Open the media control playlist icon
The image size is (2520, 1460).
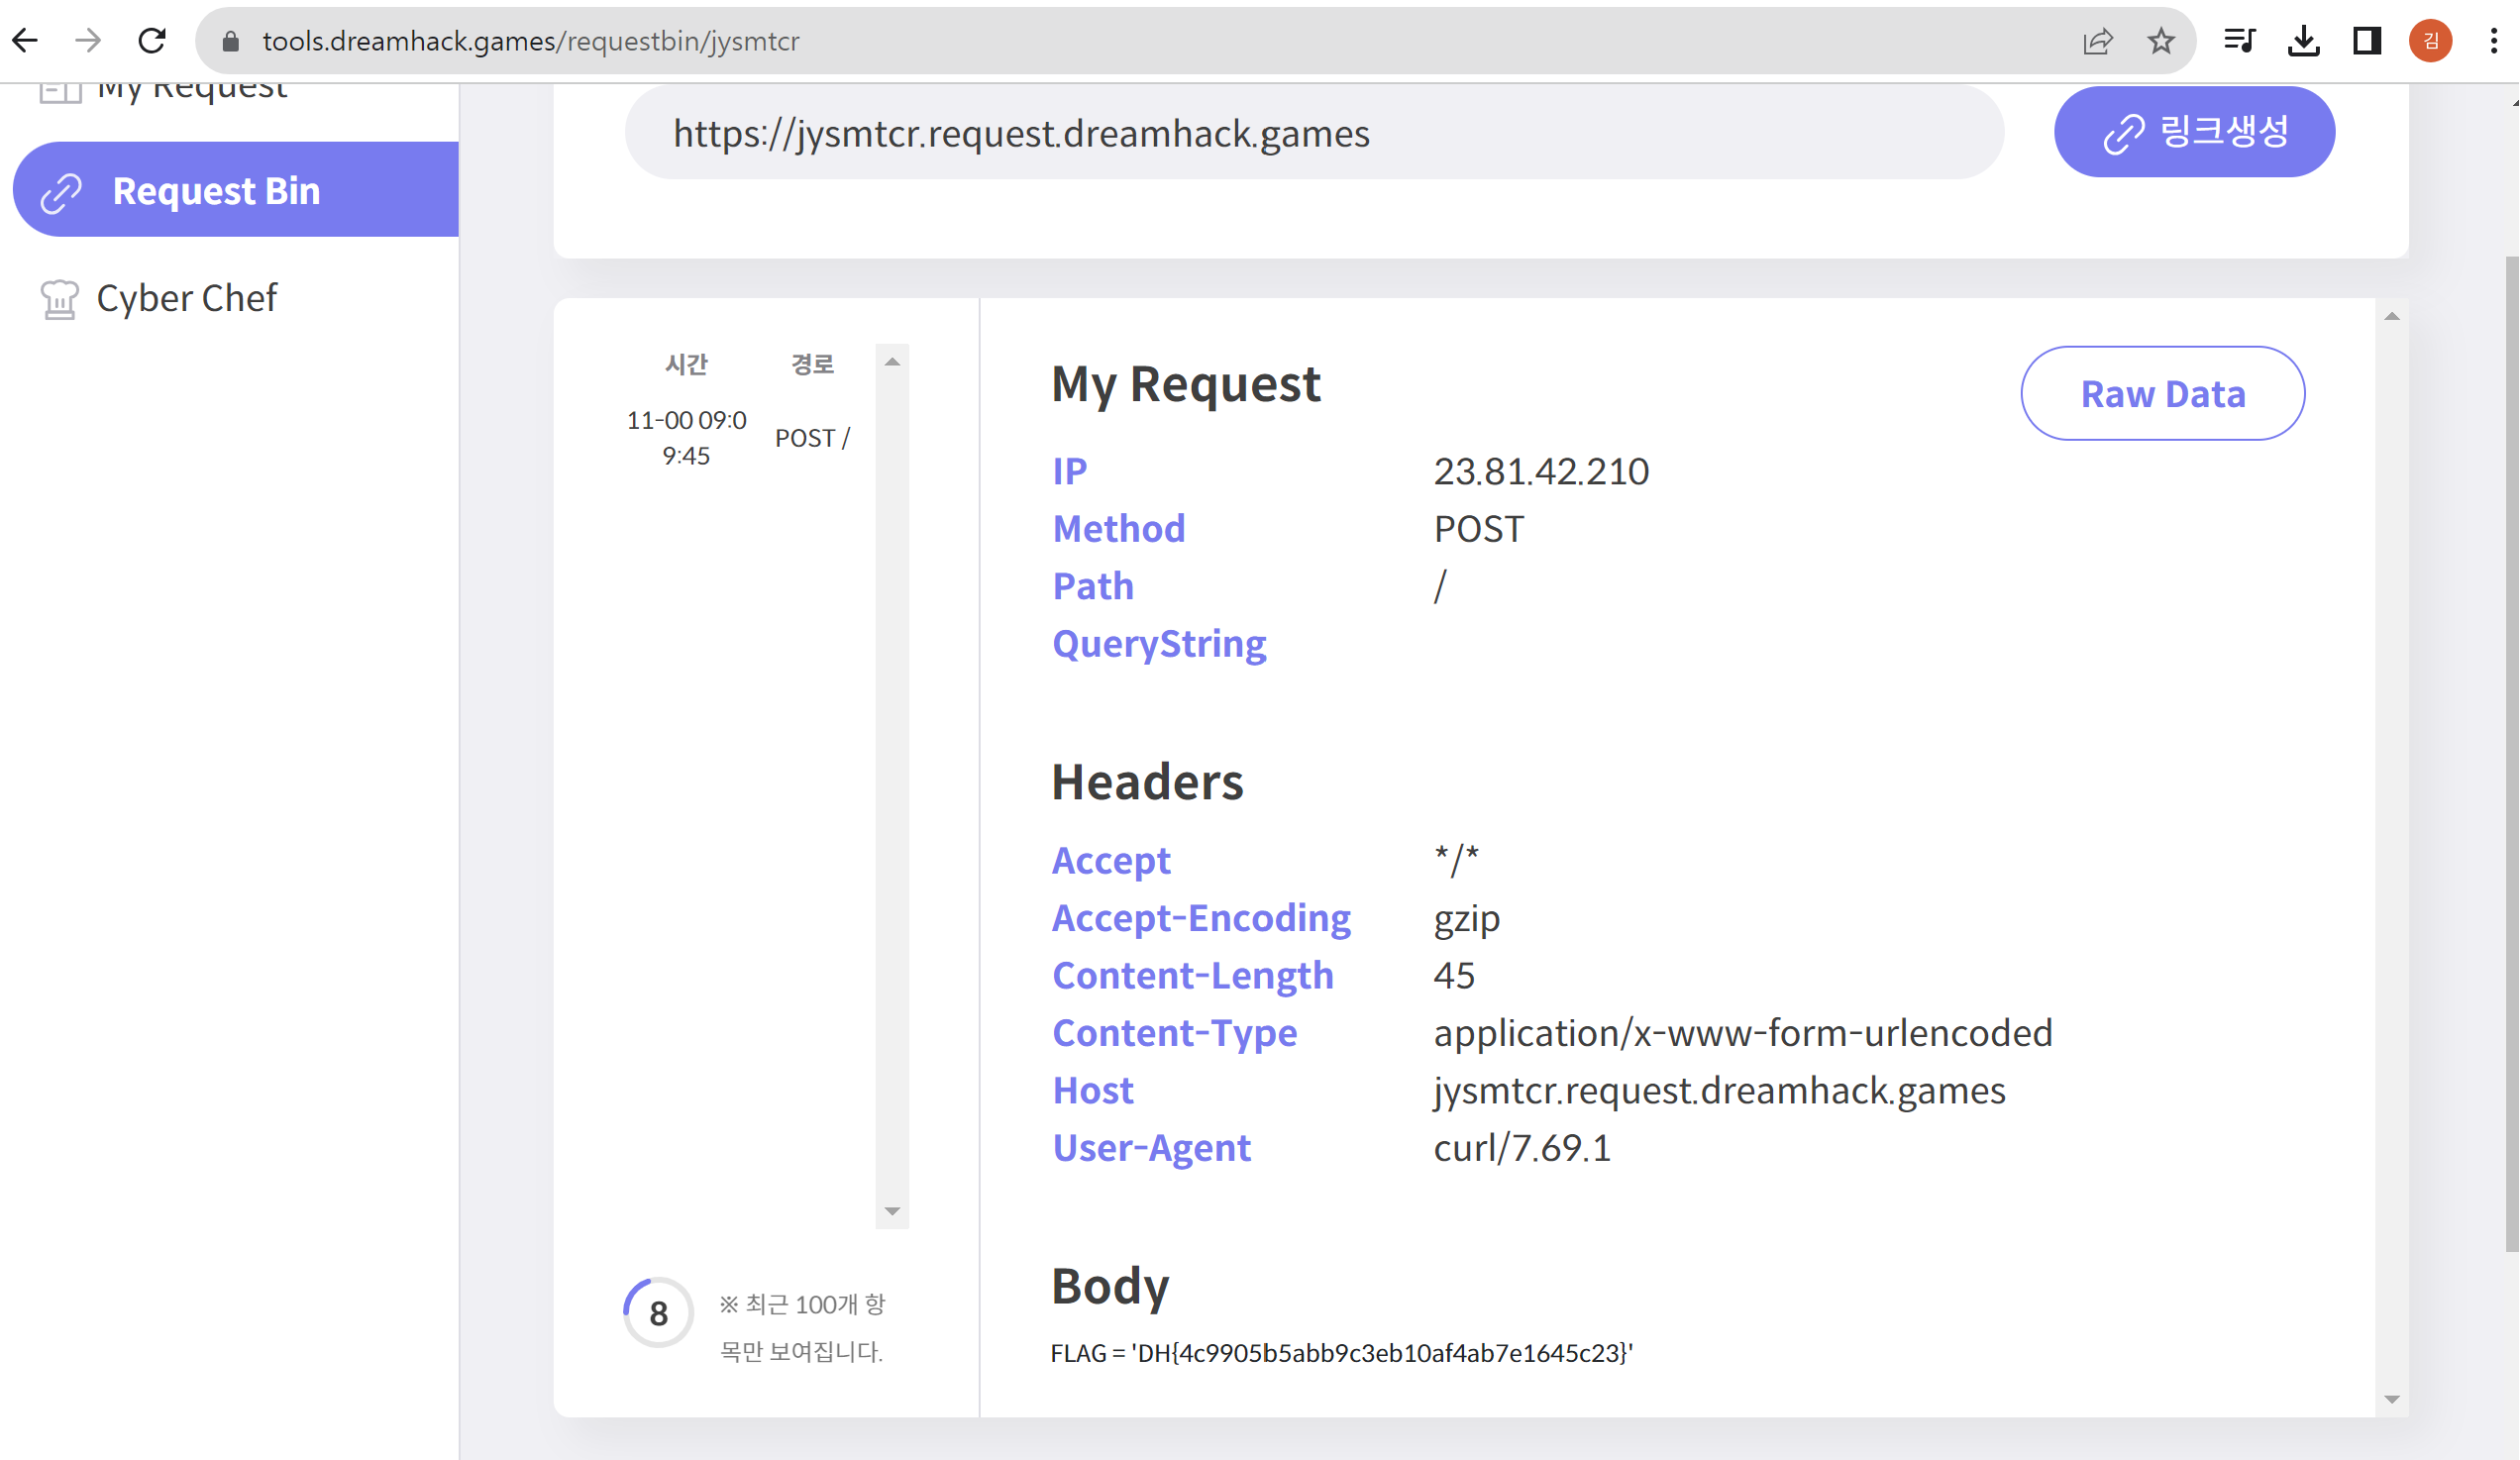coord(2239,41)
